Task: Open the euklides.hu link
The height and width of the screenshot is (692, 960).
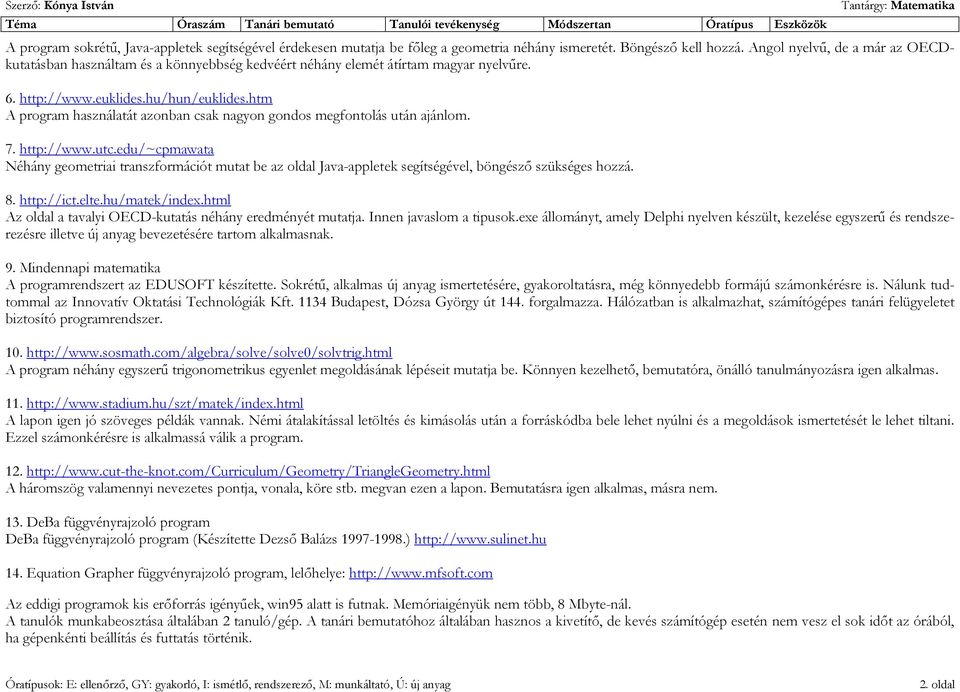Action: [146, 99]
